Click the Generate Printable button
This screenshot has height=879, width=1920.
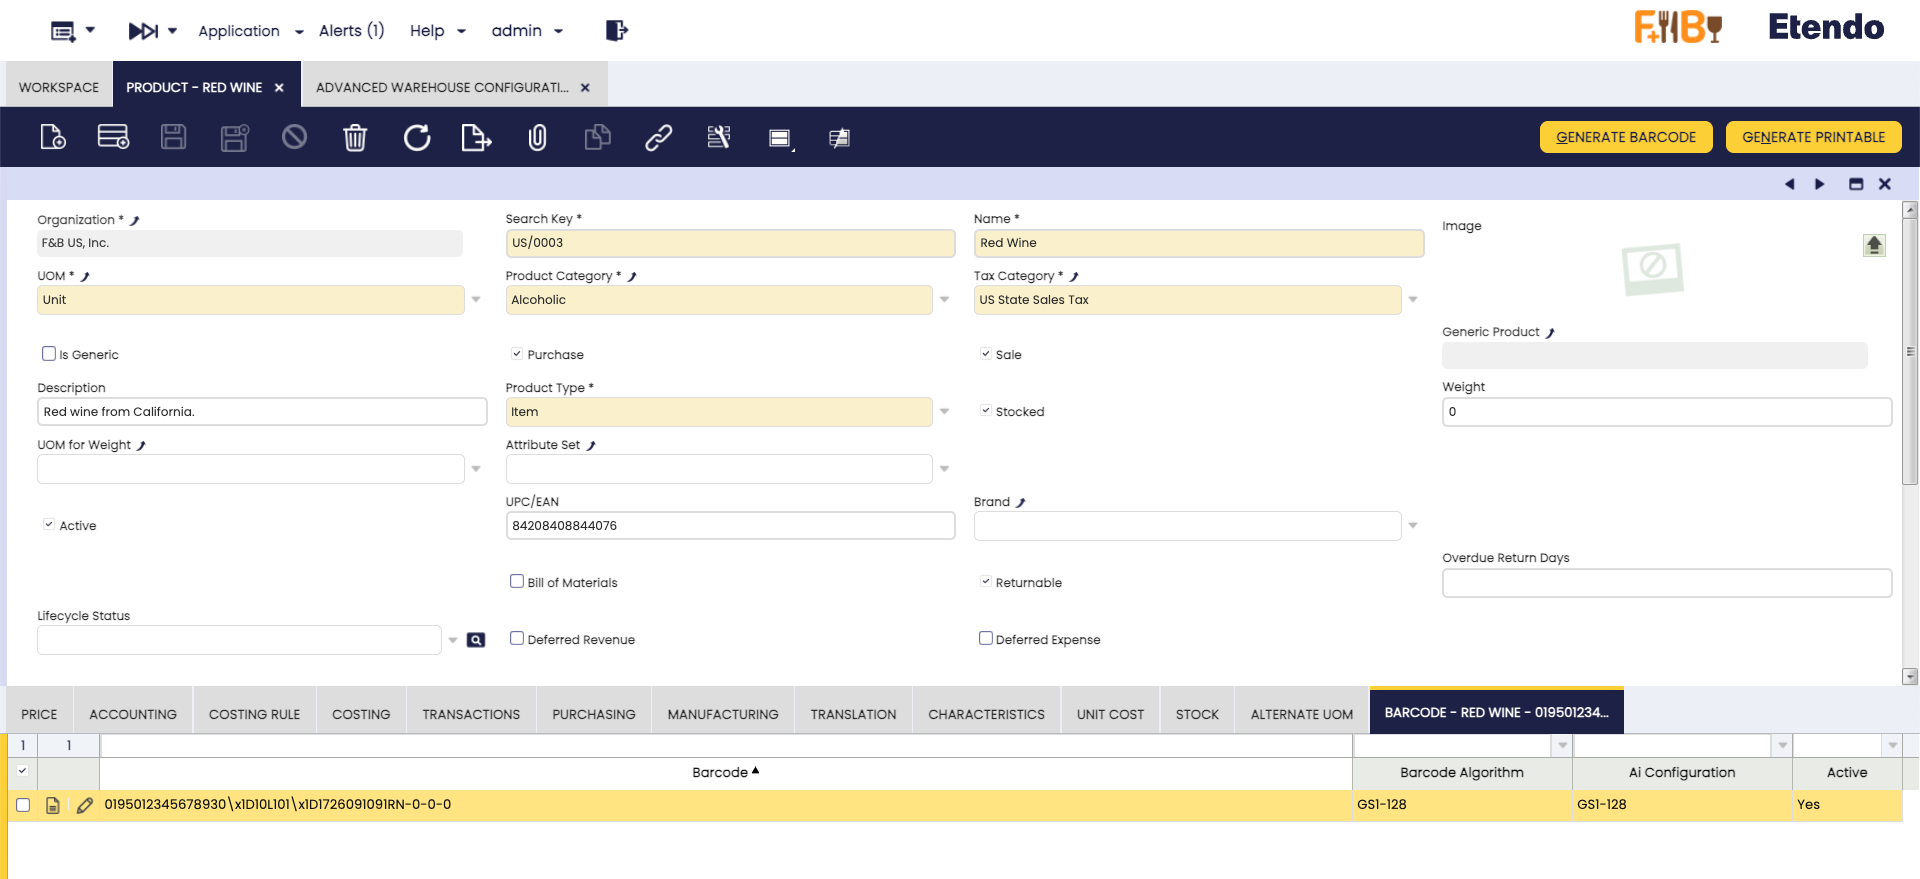[x=1813, y=137]
